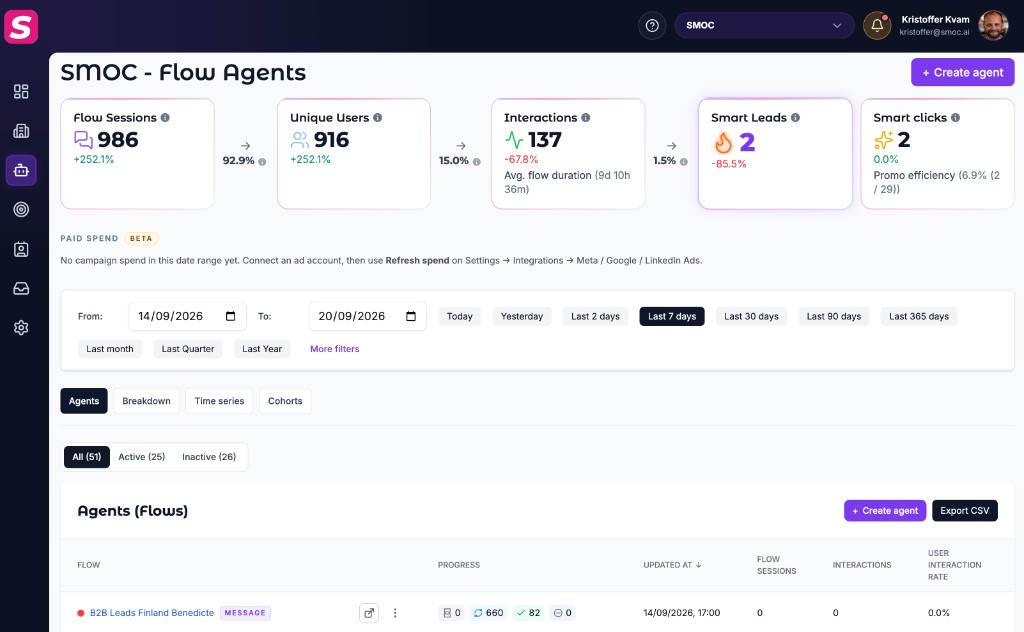Select Last 2 days range
This screenshot has width=1024, height=632.
[596, 316]
